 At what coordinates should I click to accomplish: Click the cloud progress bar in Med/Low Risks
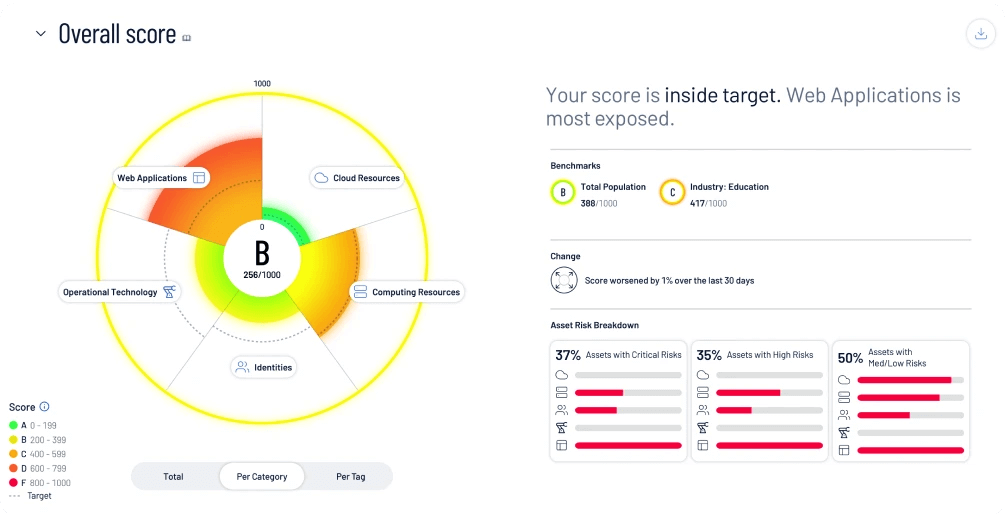[911, 380]
